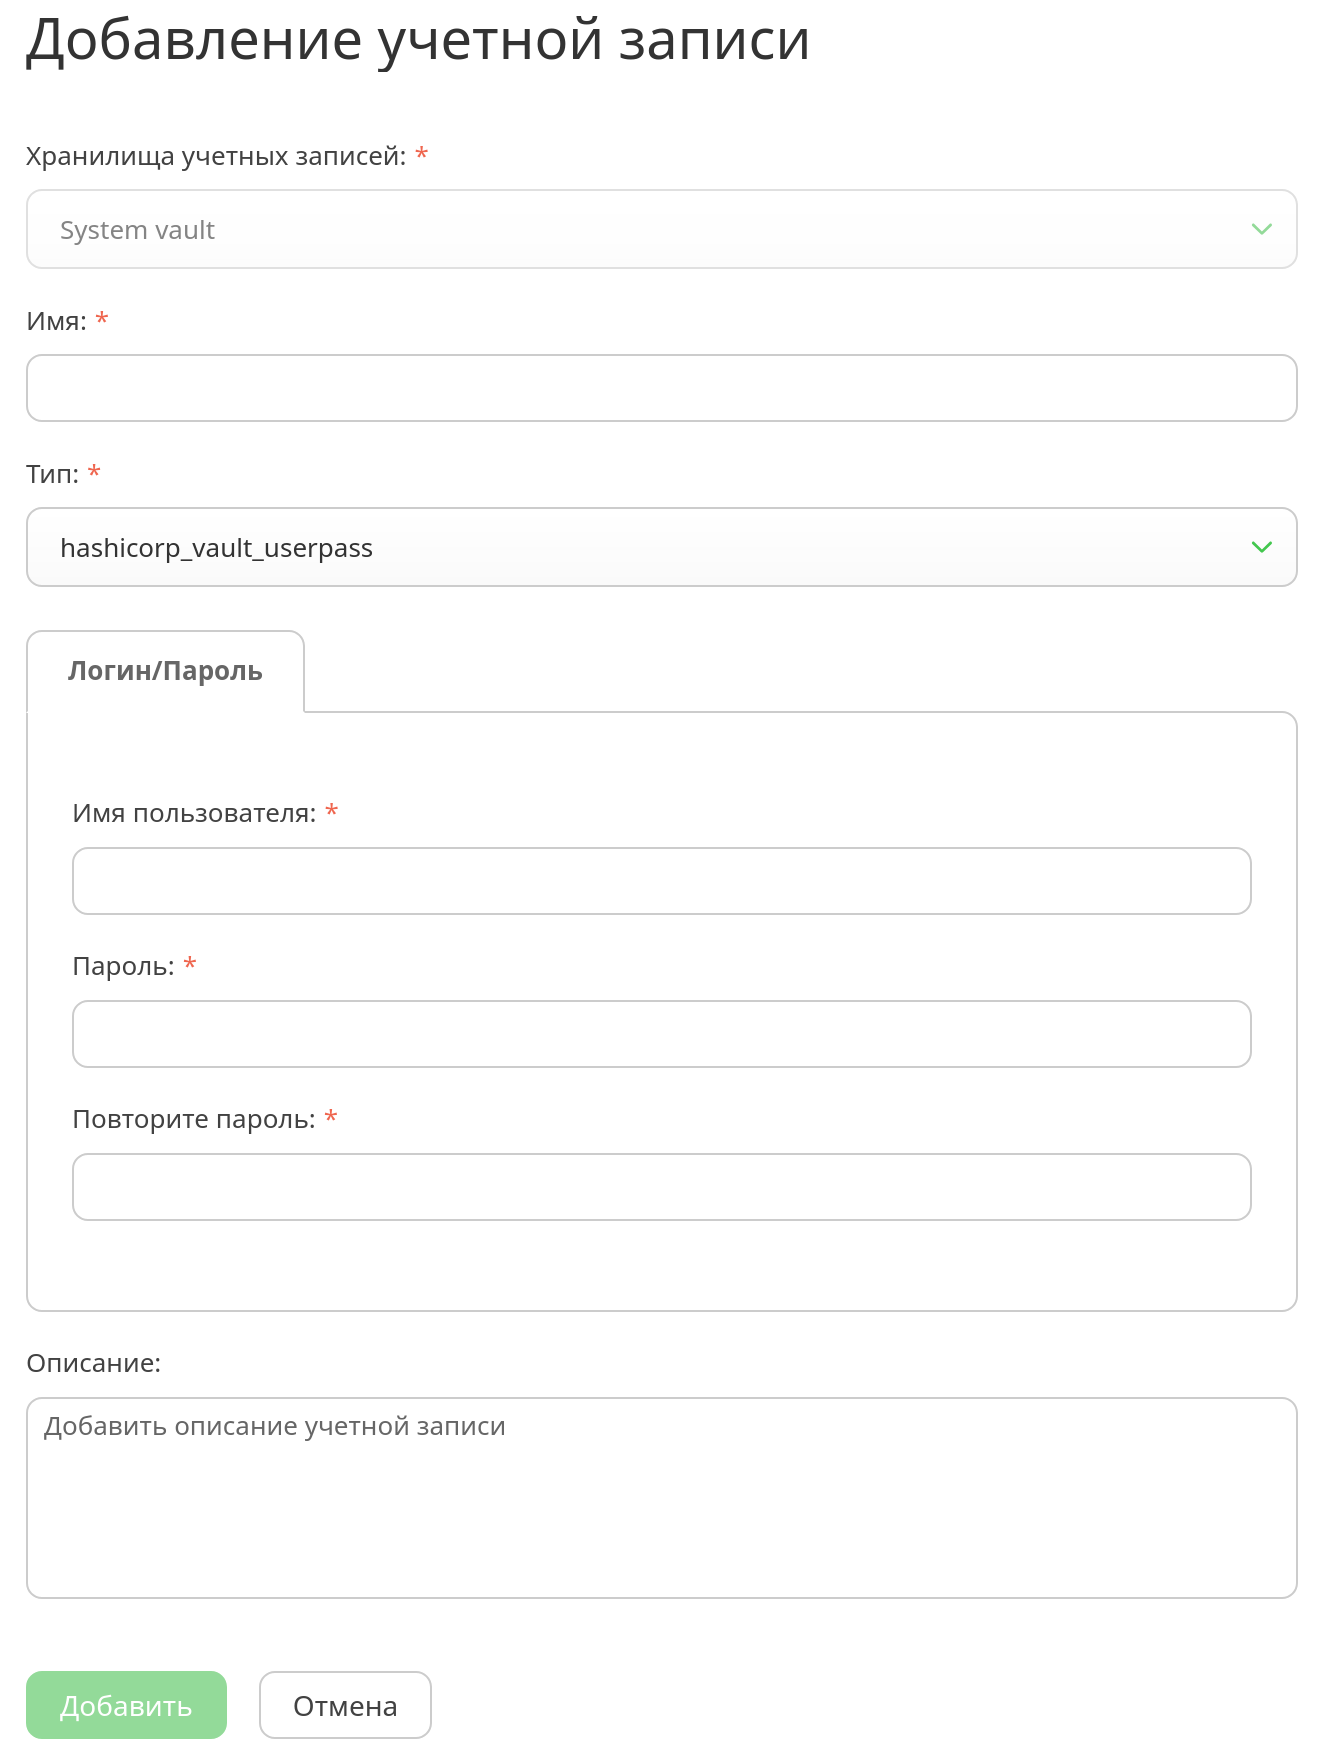Focus the Имя text input field
This screenshot has height=1762, width=1324.
click(x=661, y=388)
